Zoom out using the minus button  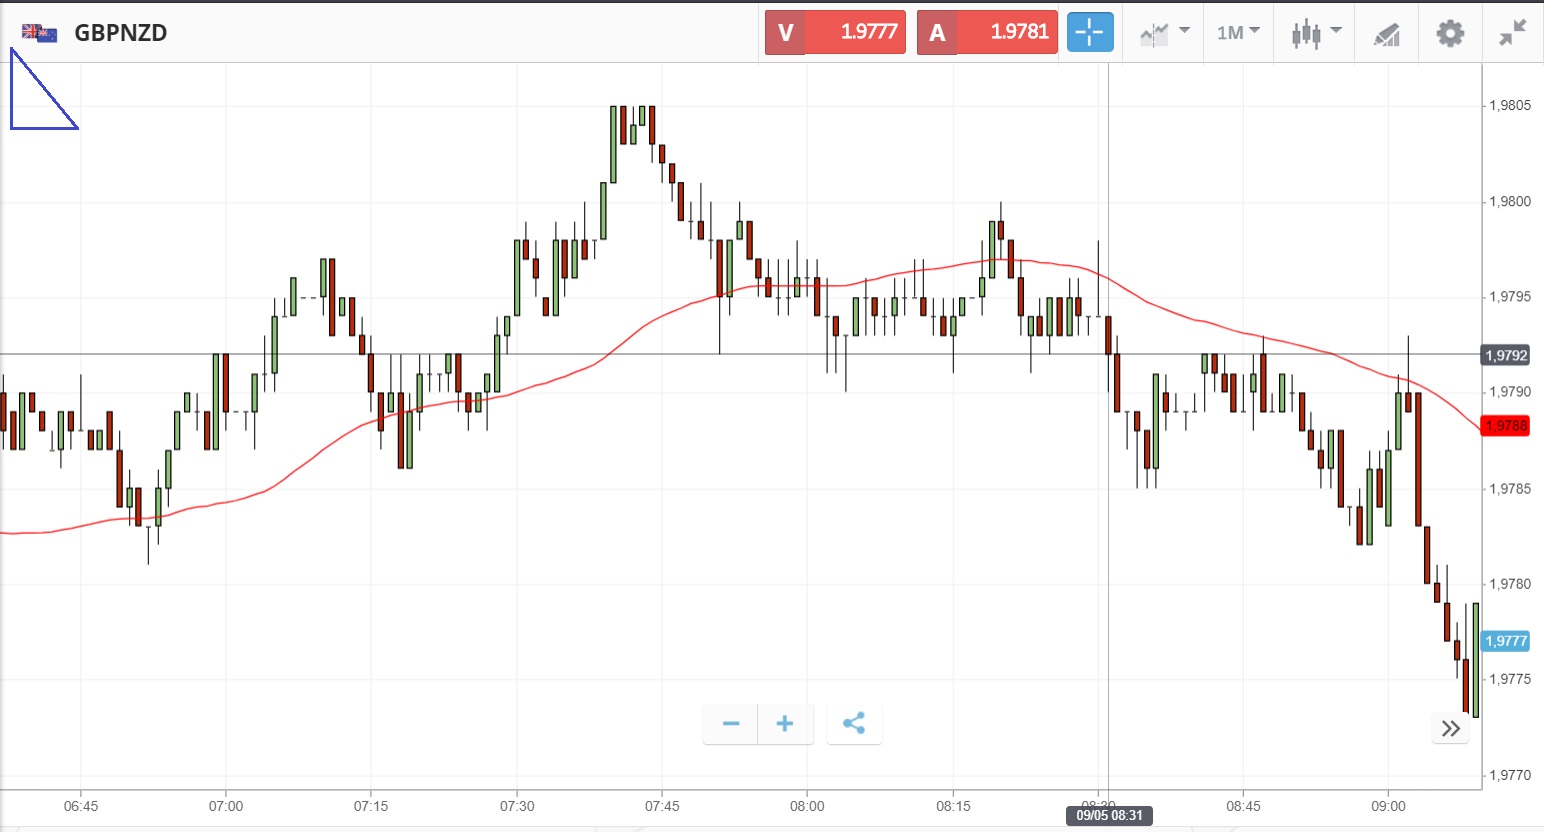coord(731,724)
